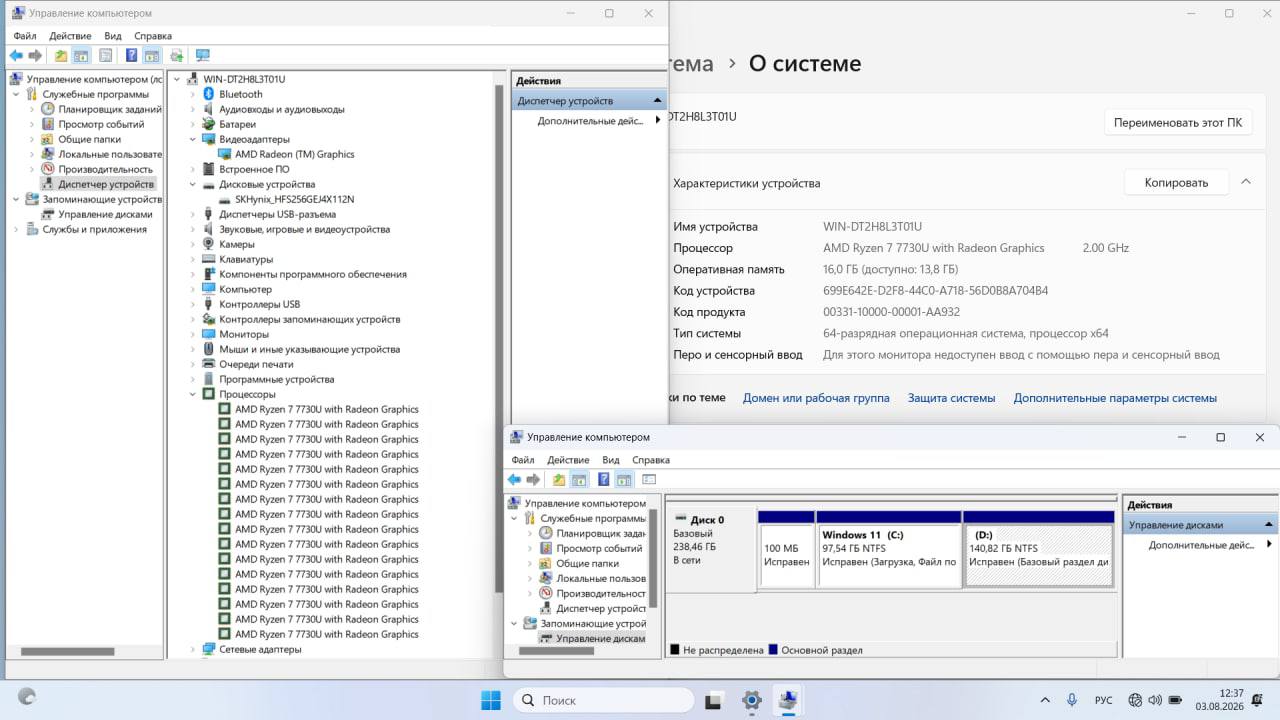Expand the Сетевые адаптеры node

pos(194,649)
